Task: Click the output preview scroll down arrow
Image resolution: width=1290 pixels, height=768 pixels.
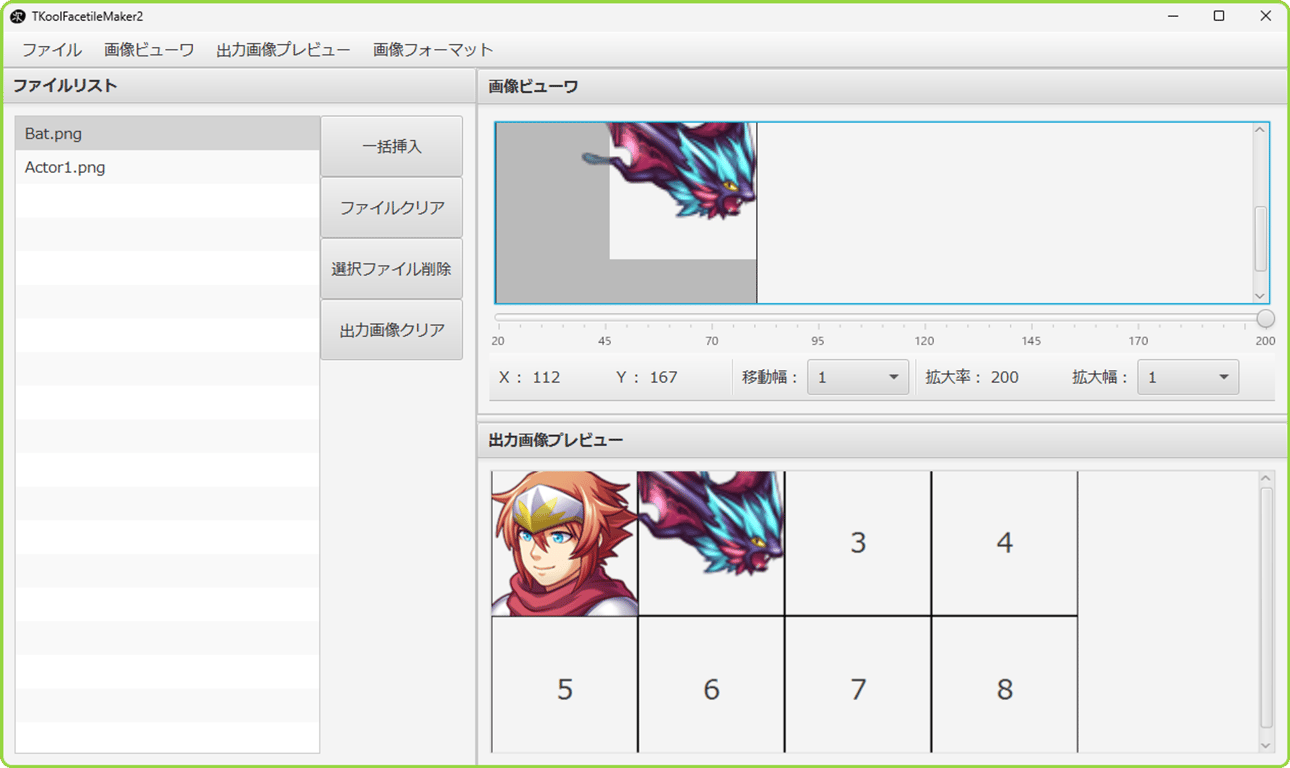Action: click(1267, 745)
